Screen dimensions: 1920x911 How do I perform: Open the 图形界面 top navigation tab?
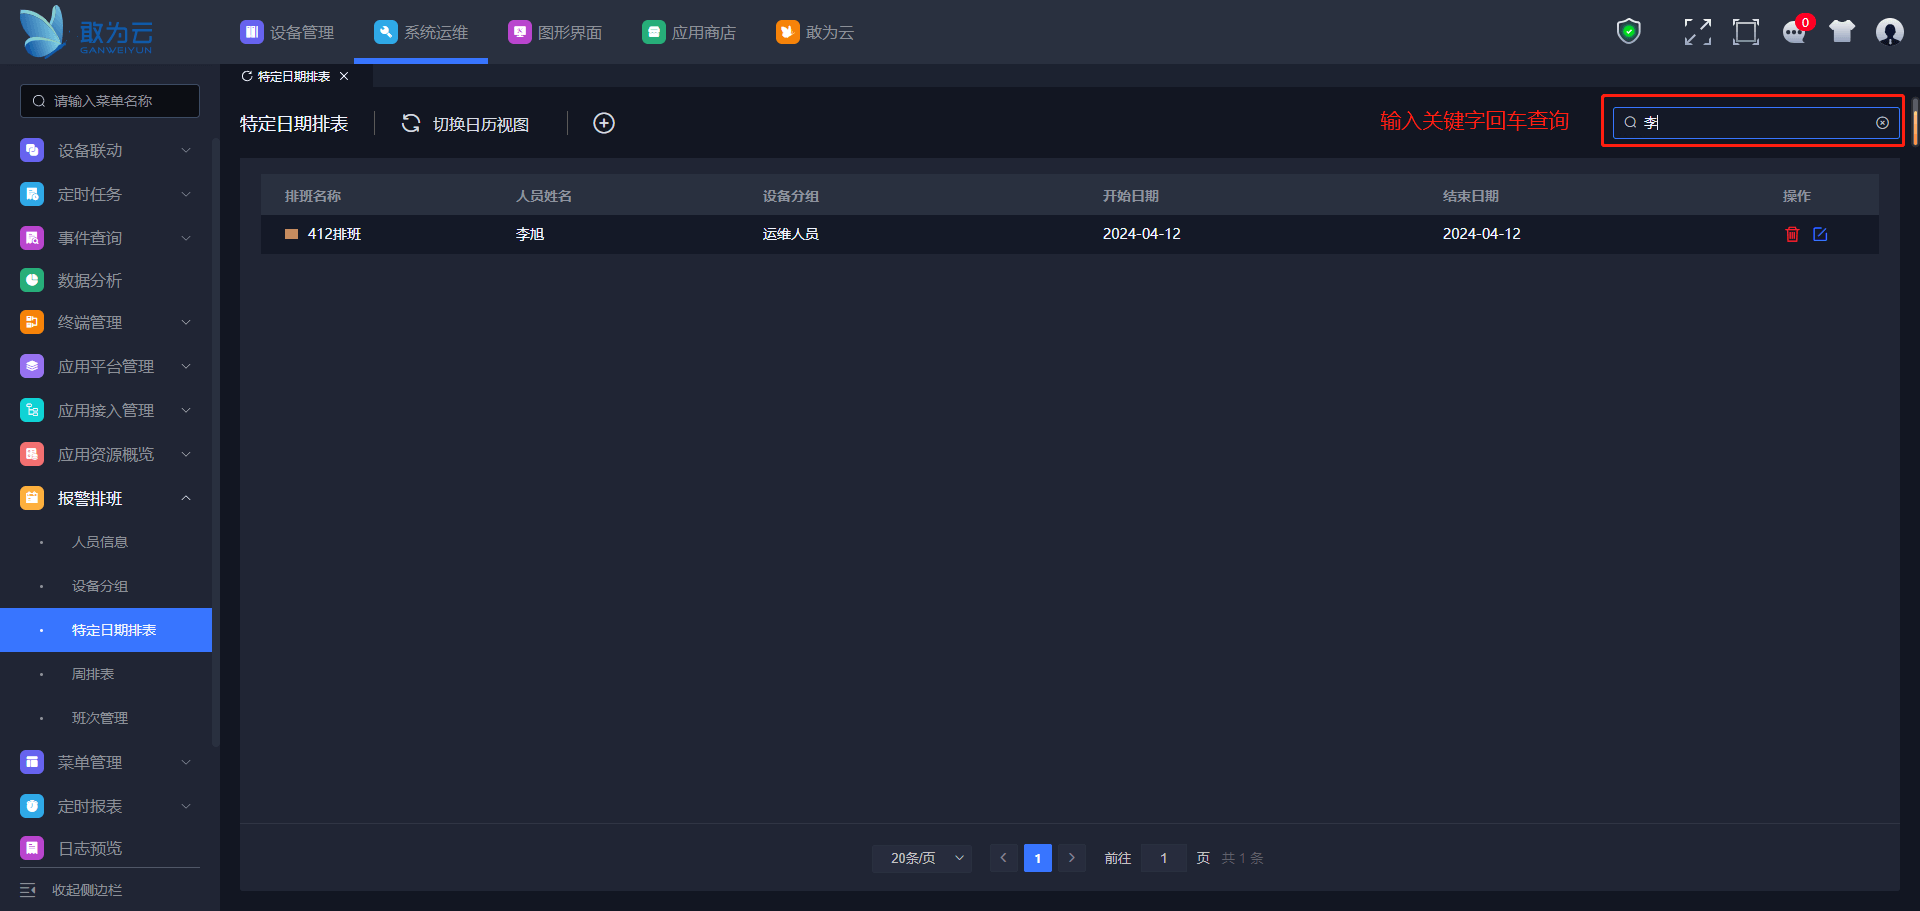point(555,32)
